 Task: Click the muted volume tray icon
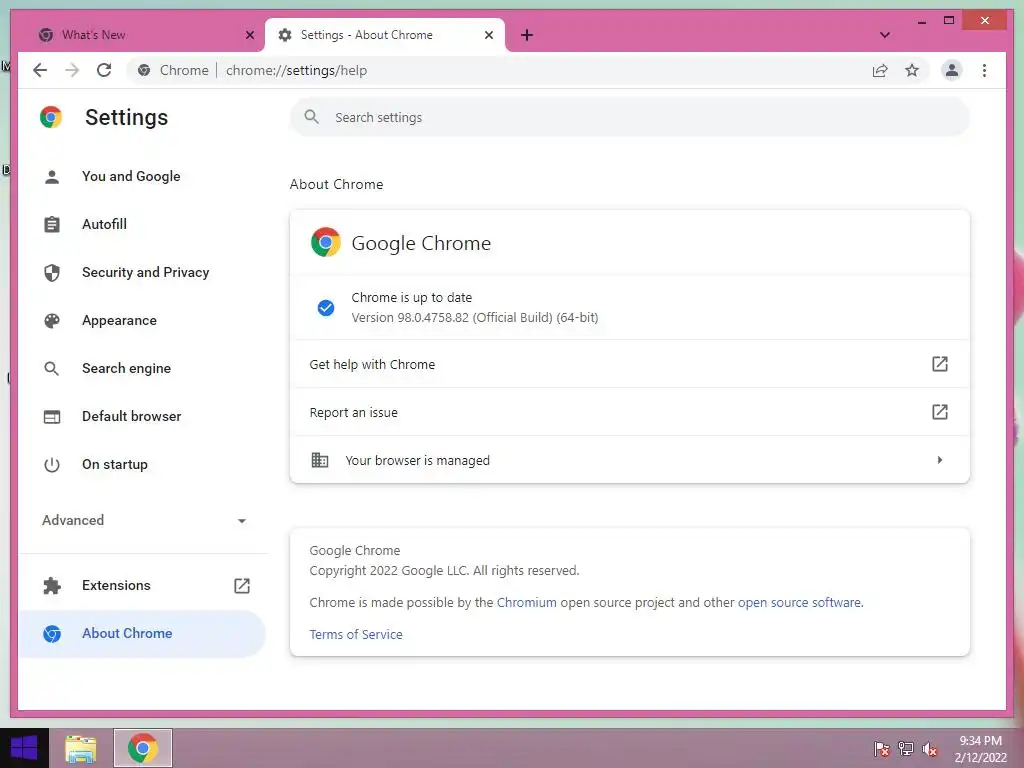click(x=930, y=749)
